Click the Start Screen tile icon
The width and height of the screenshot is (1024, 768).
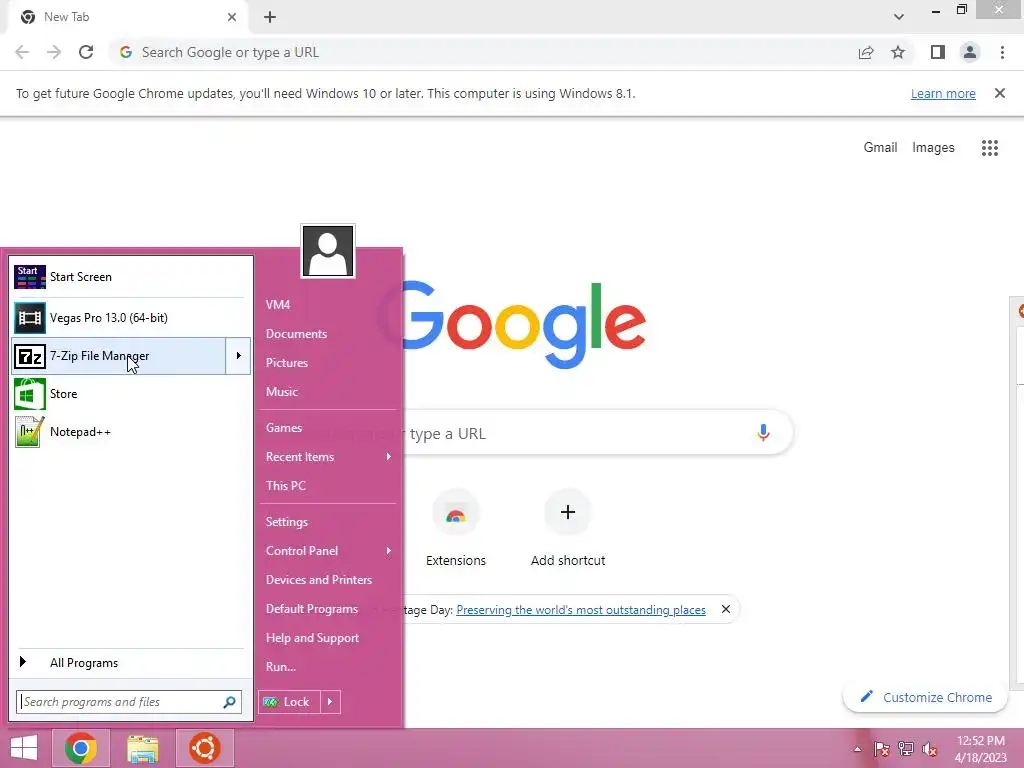tap(30, 277)
